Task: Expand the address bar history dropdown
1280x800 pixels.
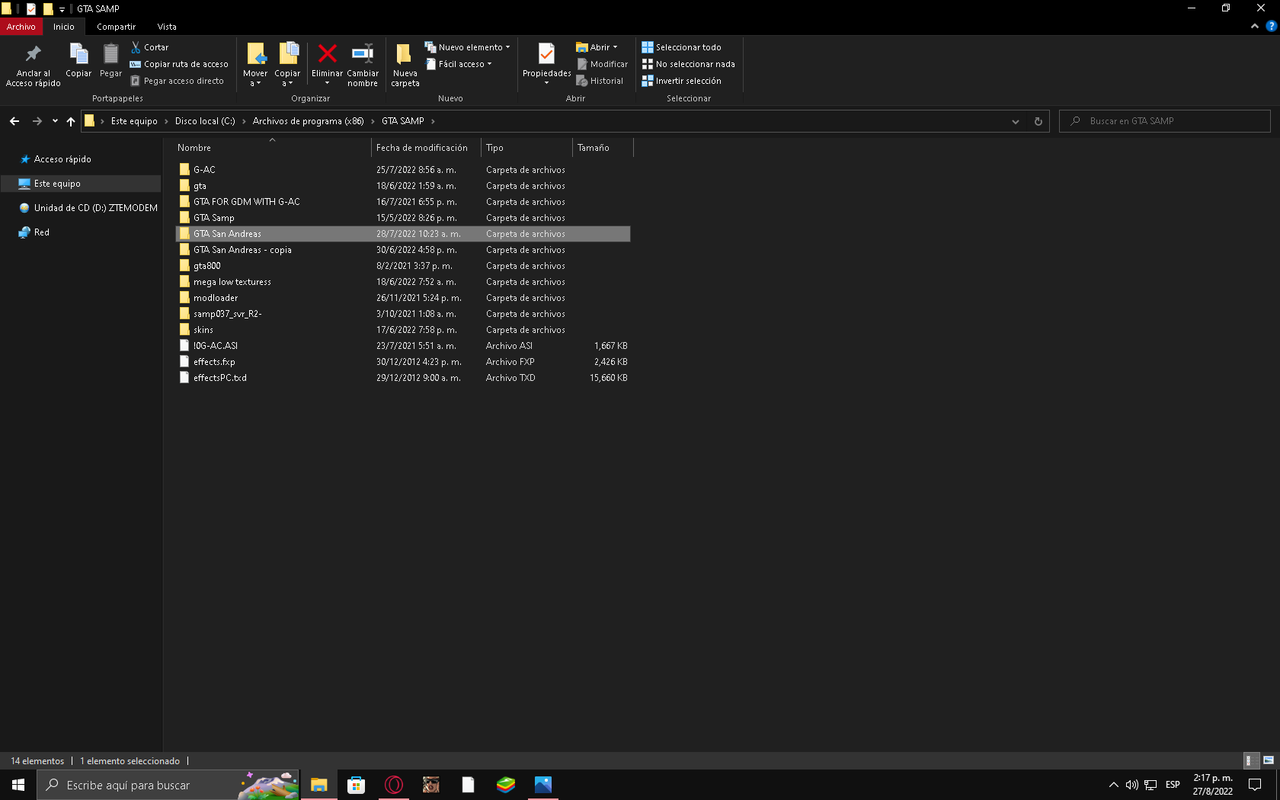Action: coord(1016,121)
